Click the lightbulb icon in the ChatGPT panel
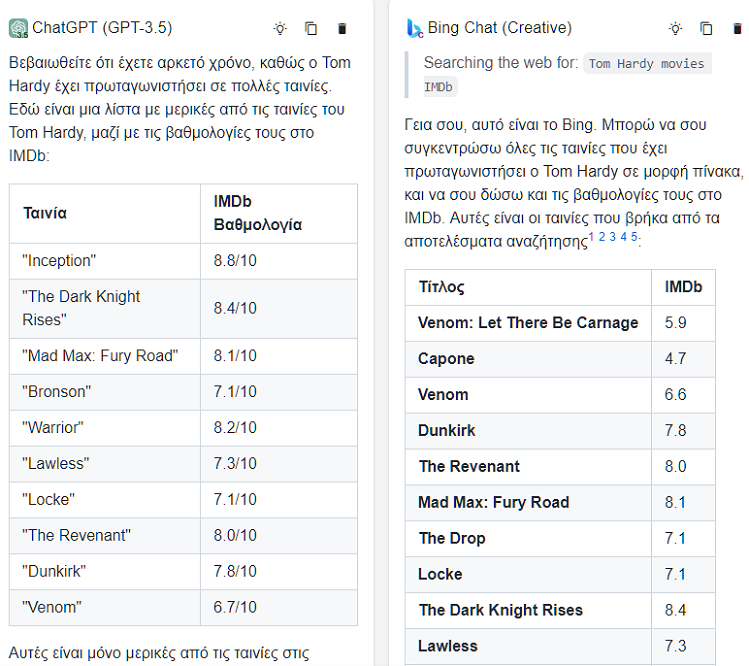 click(x=280, y=29)
